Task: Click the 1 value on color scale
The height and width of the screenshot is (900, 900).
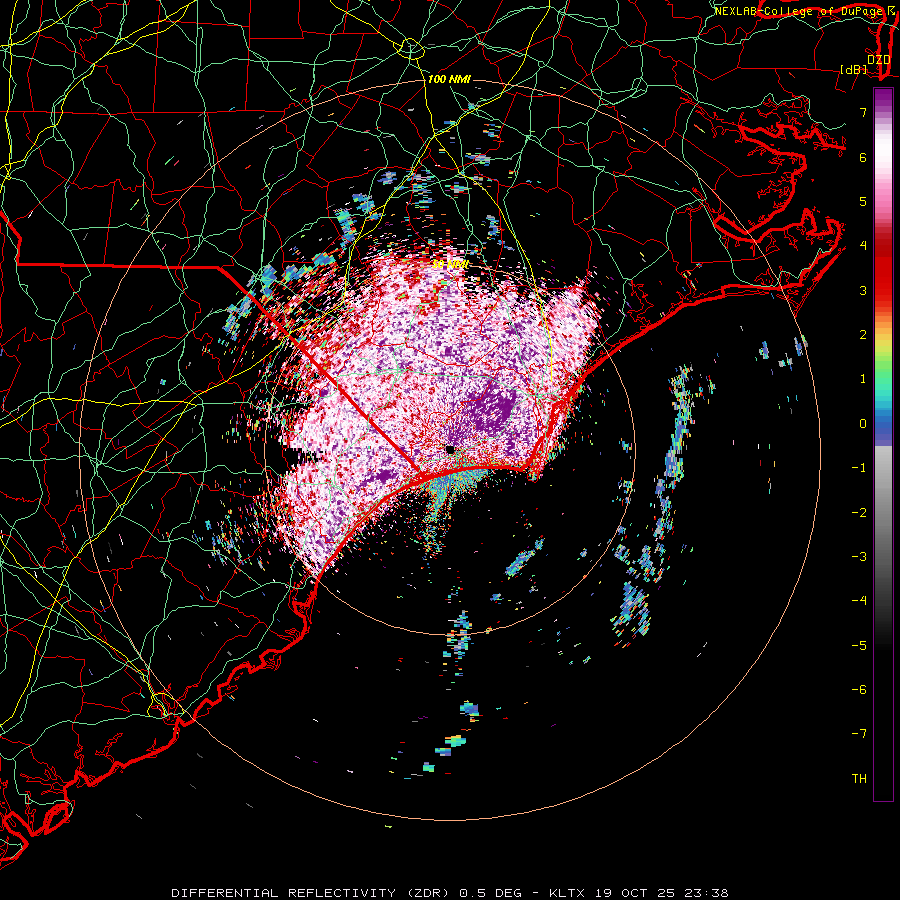Action: pyautogui.click(x=863, y=379)
